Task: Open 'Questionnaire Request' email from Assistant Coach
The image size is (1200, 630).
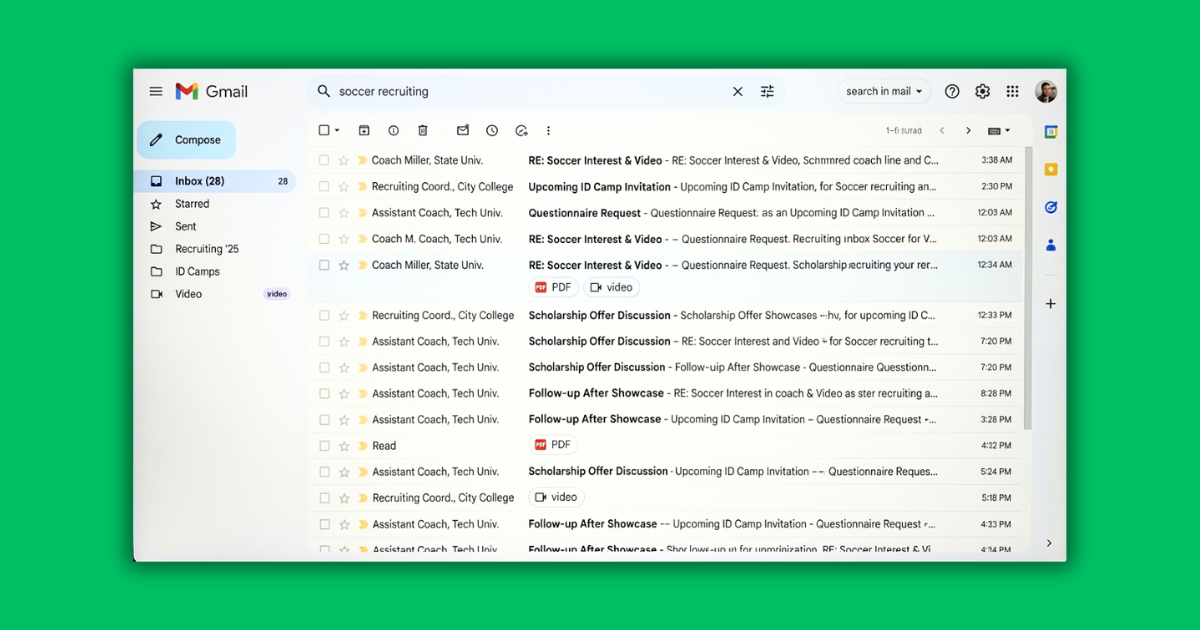Action: pyautogui.click(x=664, y=212)
